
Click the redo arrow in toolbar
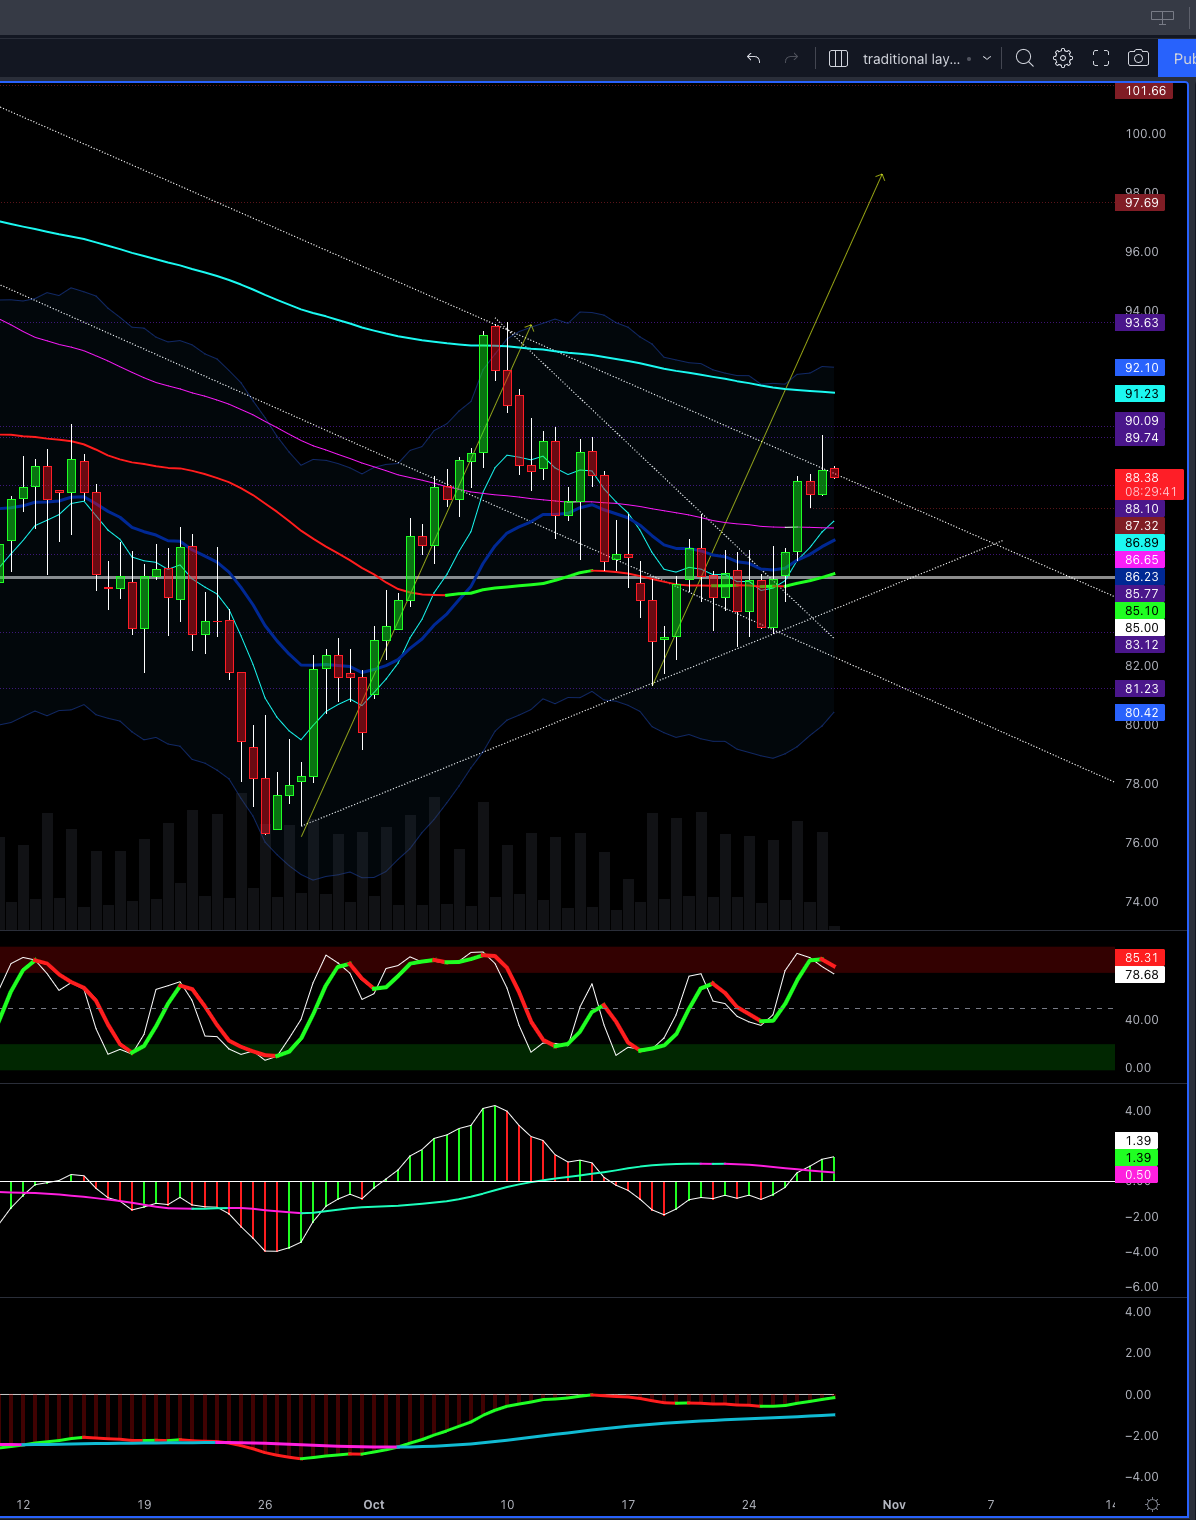pyautogui.click(x=791, y=59)
